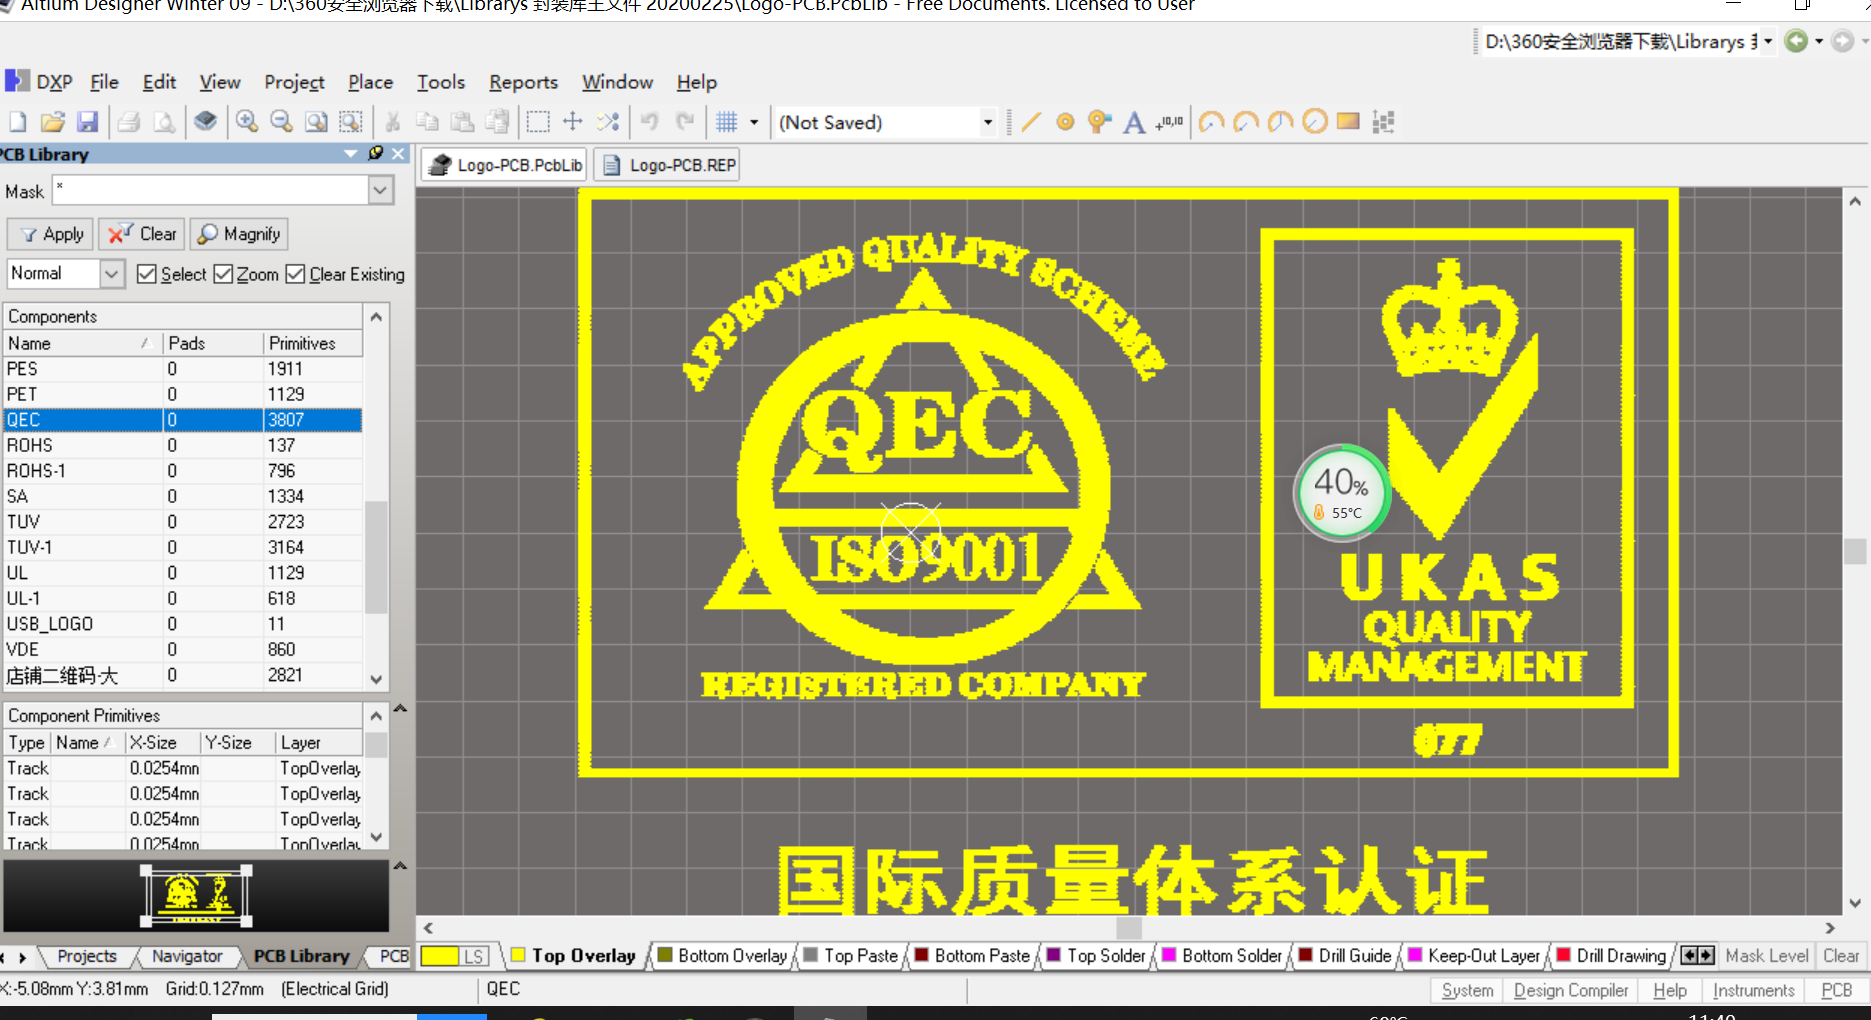Image resolution: width=1871 pixels, height=1020 pixels.
Task: Click the LS current layer color swatch
Action: click(x=455, y=956)
